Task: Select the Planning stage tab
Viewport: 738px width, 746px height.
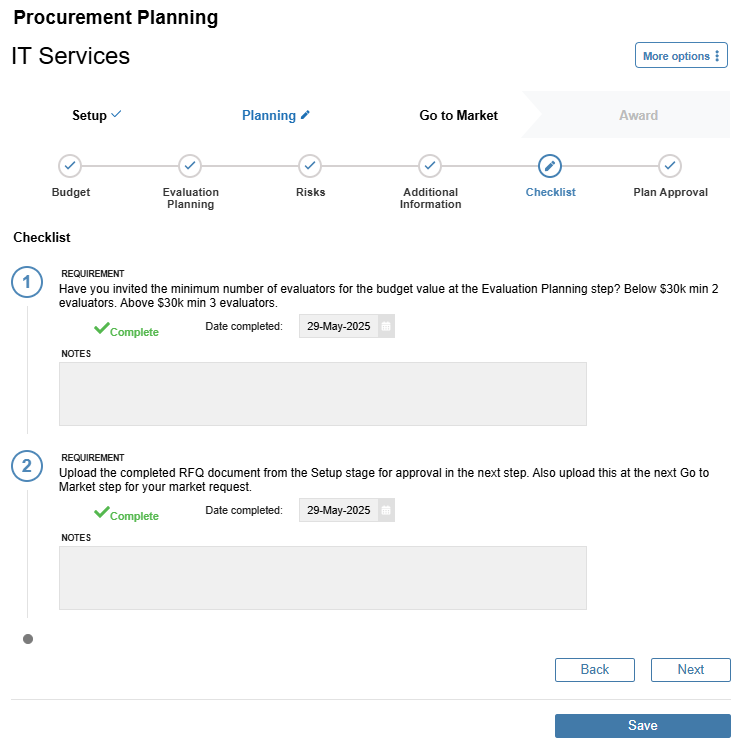Action: (x=276, y=115)
